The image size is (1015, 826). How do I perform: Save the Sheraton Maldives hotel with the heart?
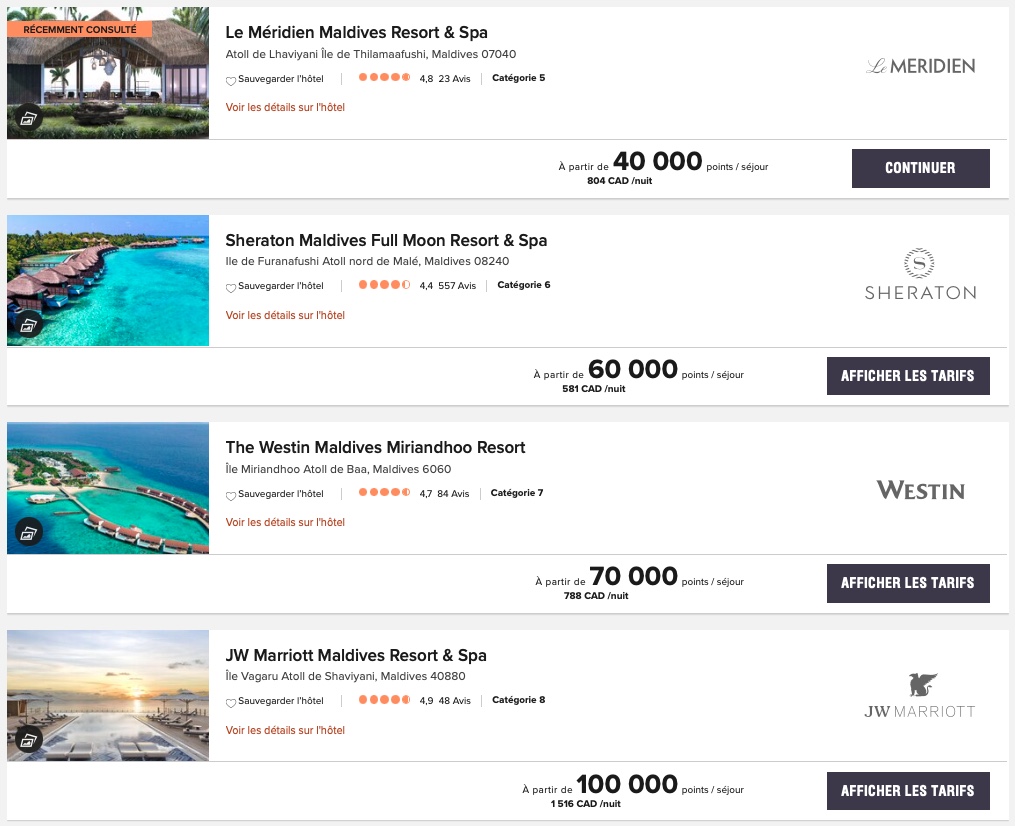231,287
